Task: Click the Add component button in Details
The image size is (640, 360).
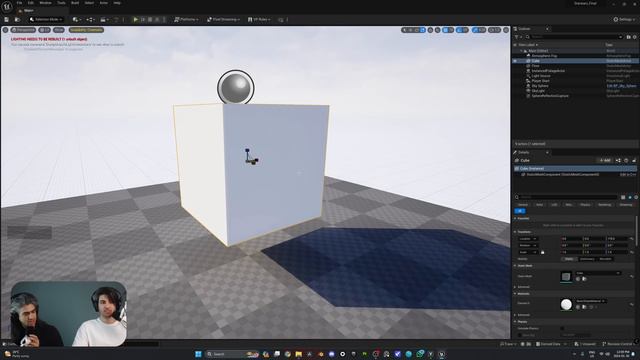Action: click(605, 160)
